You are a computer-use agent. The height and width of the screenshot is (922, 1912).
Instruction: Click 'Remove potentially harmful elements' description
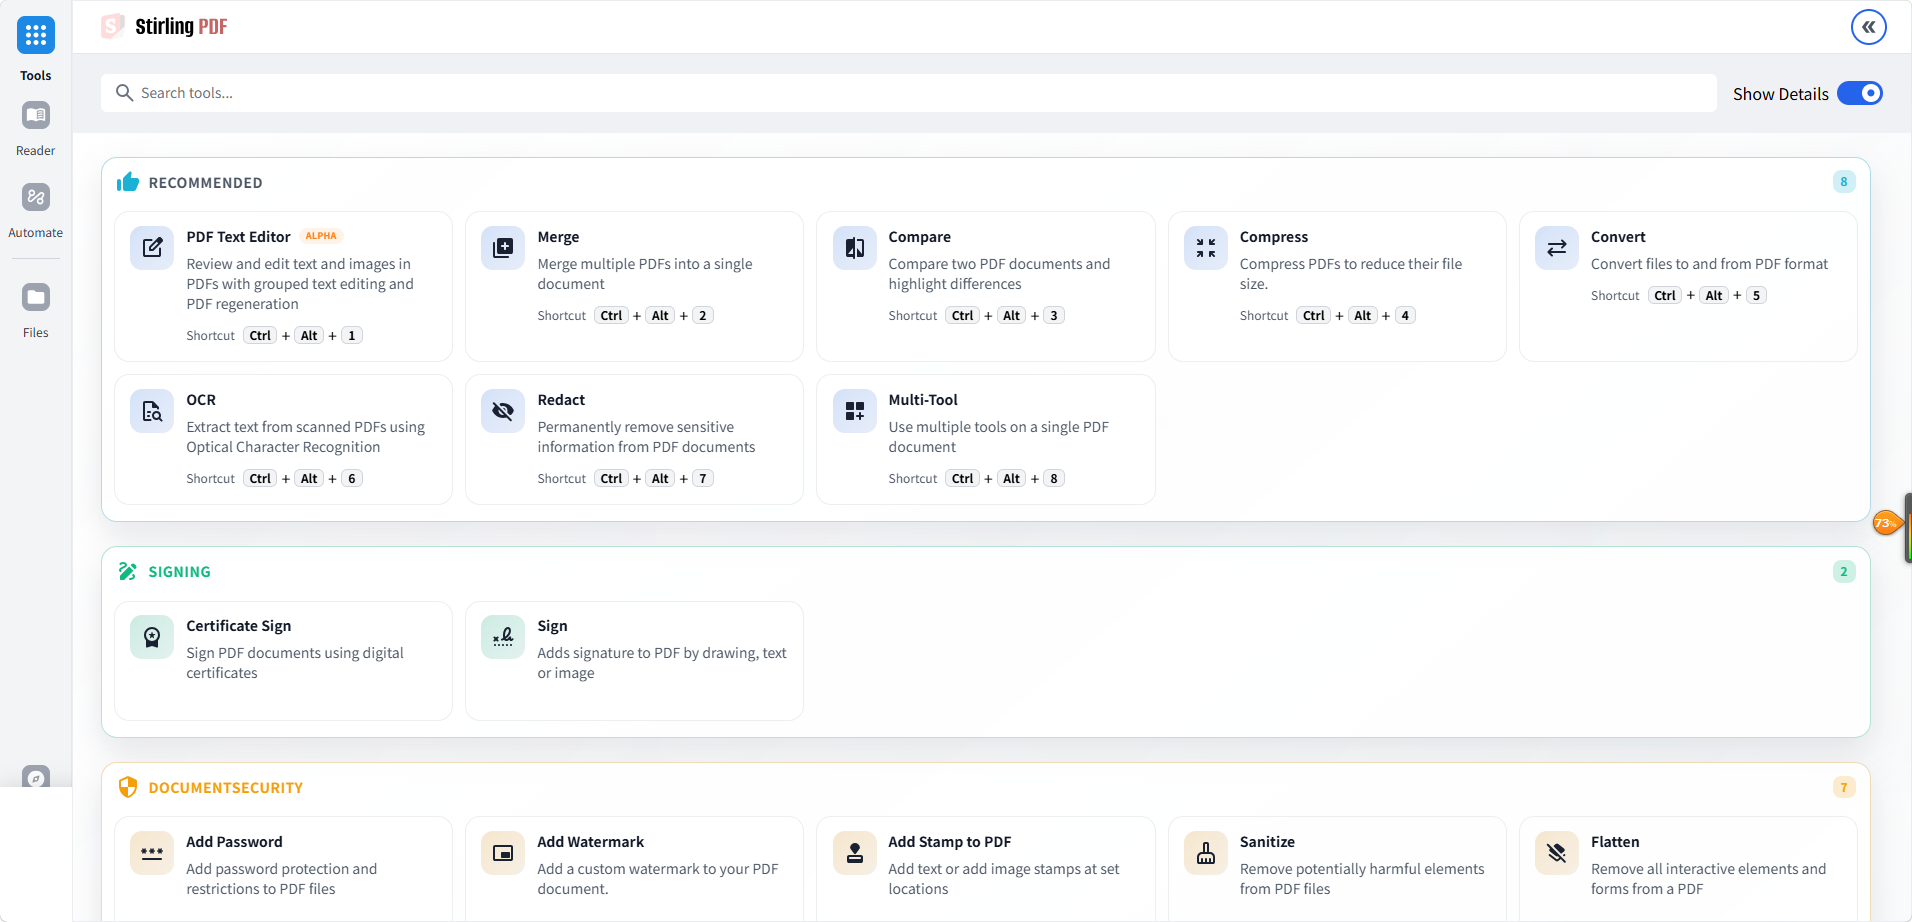1362,879
